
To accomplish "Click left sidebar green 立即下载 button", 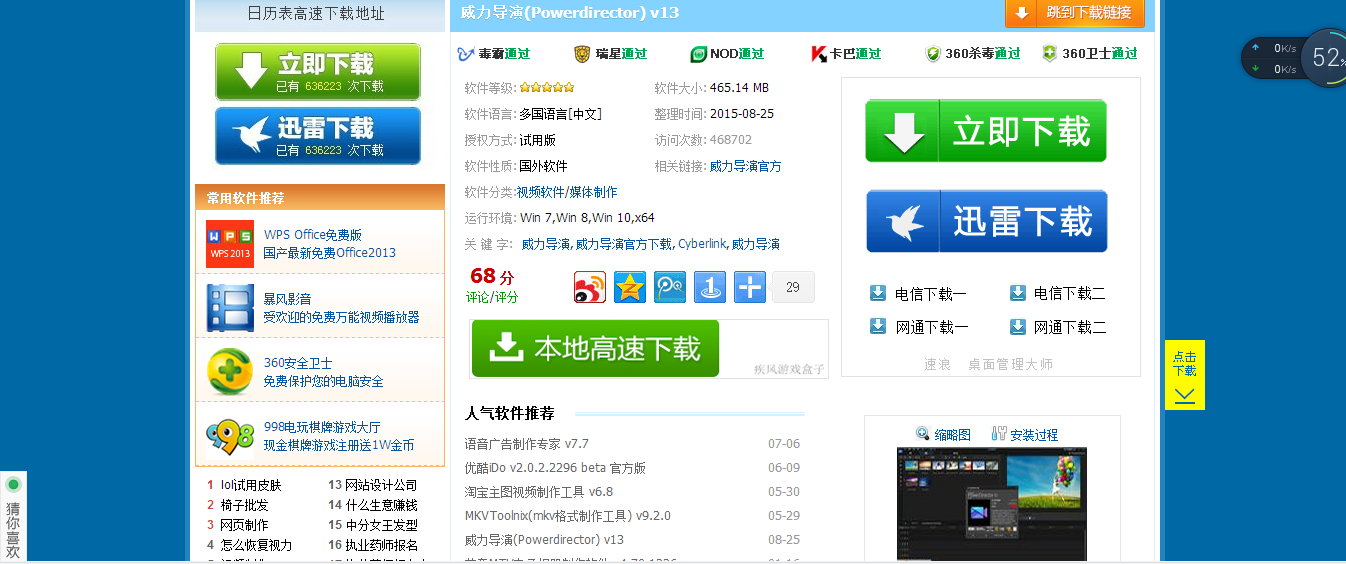I will [x=318, y=72].
